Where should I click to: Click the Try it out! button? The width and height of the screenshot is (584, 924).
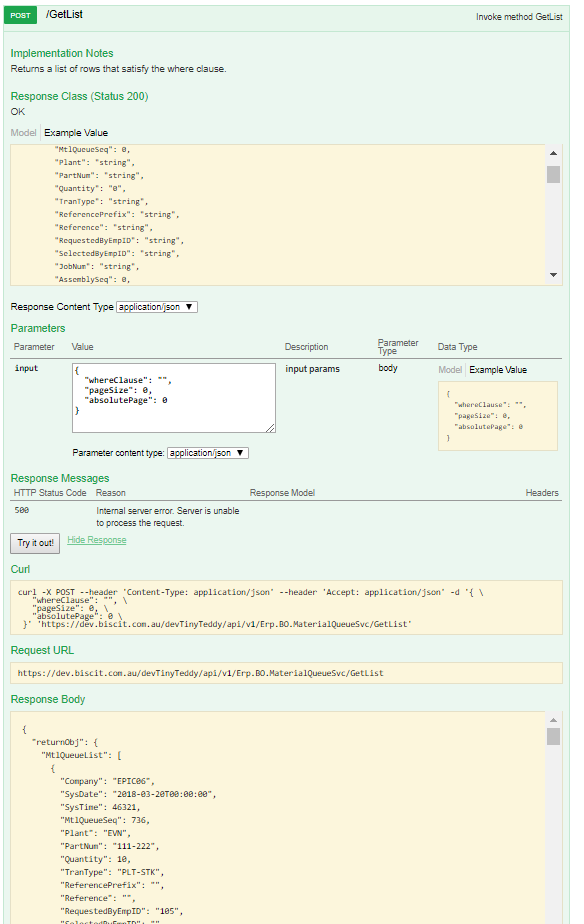(35, 543)
